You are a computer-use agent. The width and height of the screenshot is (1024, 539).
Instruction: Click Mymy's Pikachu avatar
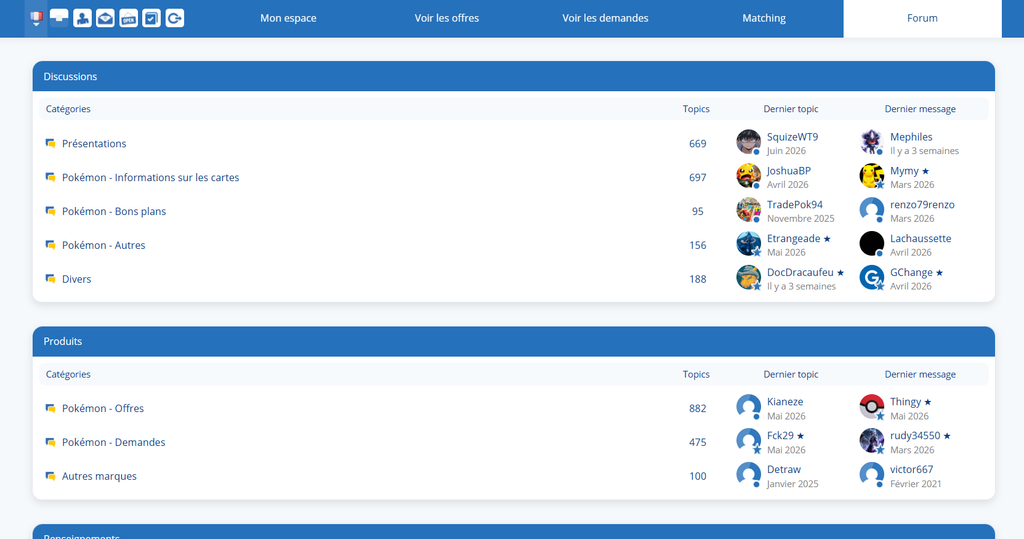click(871, 176)
